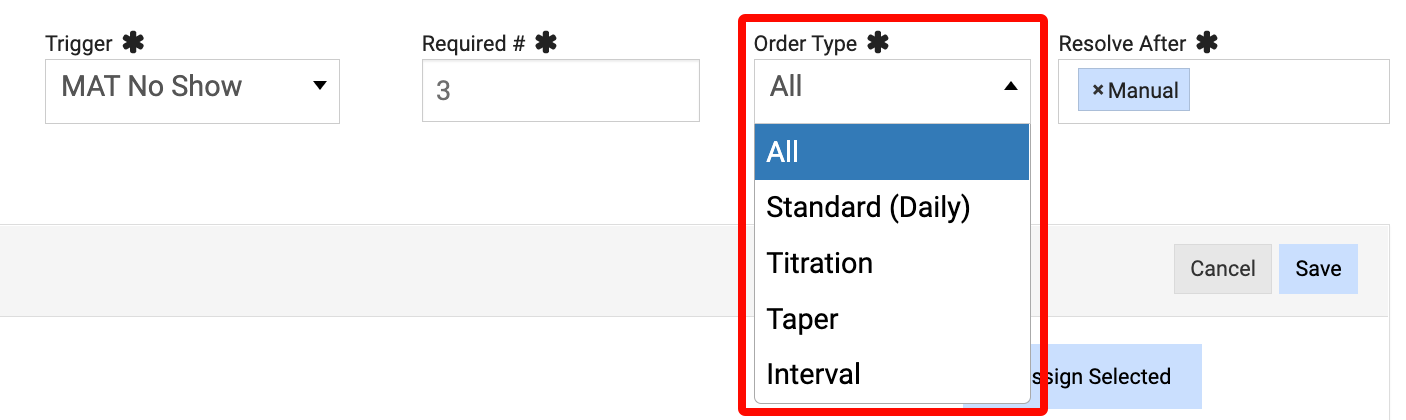
Task: Click the Trigger dropdown caret arrow
Action: [x=319, y=86]
